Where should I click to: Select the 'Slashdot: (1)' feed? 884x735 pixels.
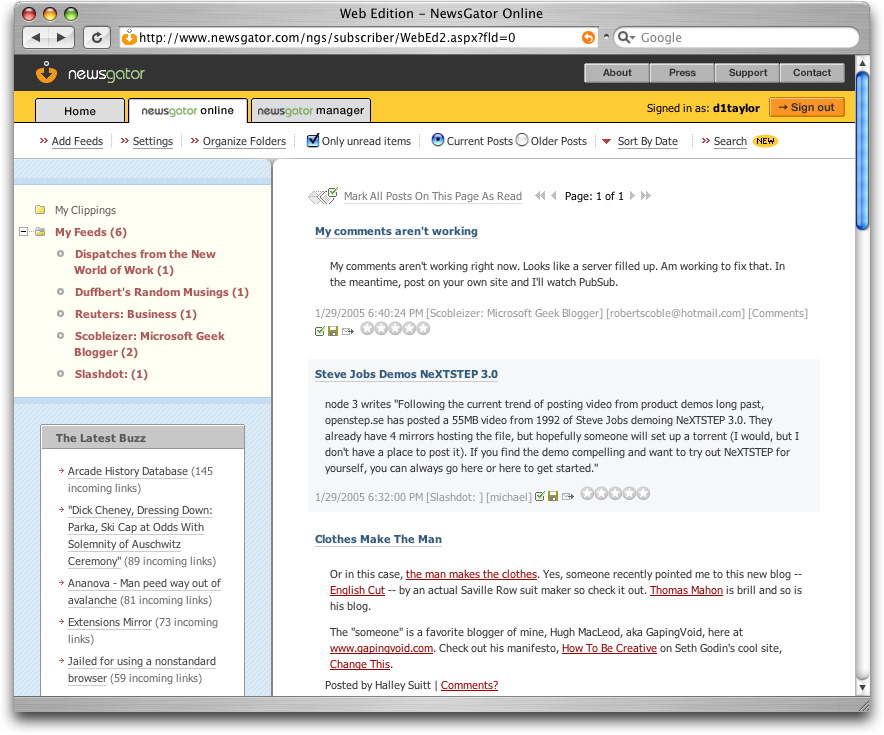tap(111, 374)
